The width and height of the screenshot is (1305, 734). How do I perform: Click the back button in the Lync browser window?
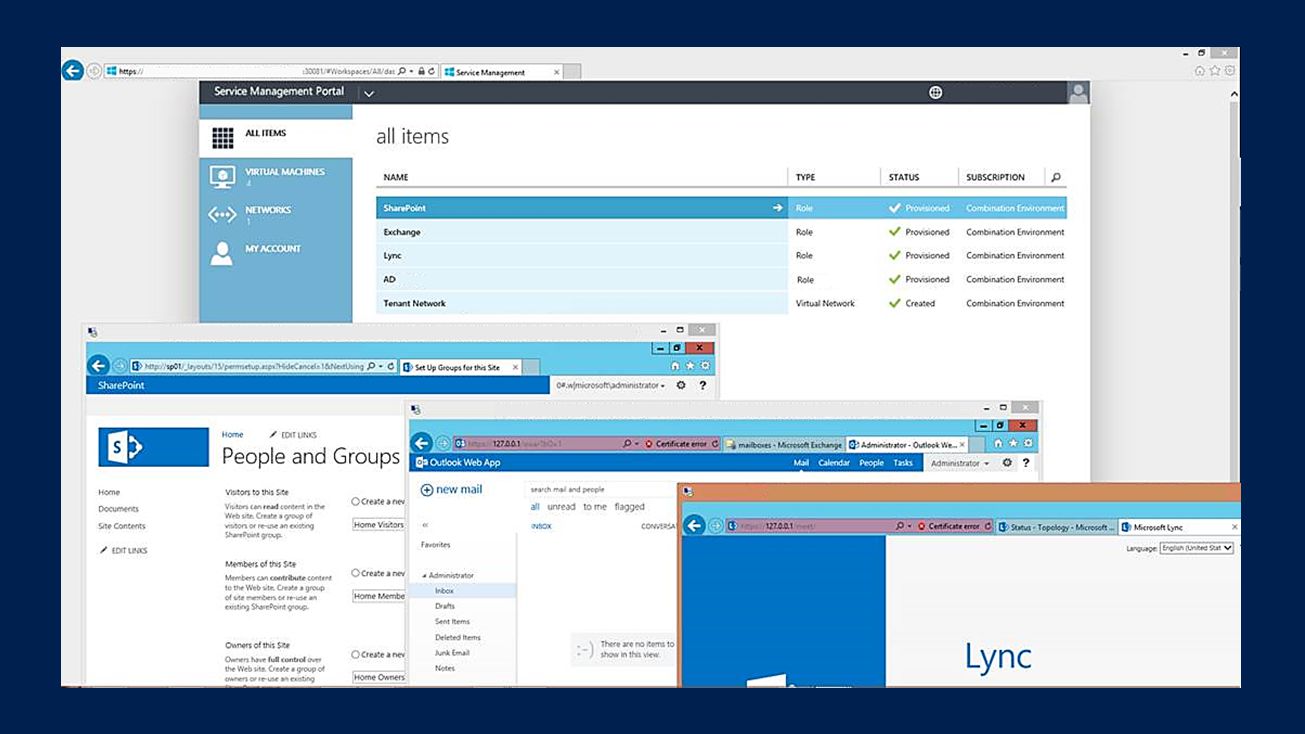[x=694, y=526]
